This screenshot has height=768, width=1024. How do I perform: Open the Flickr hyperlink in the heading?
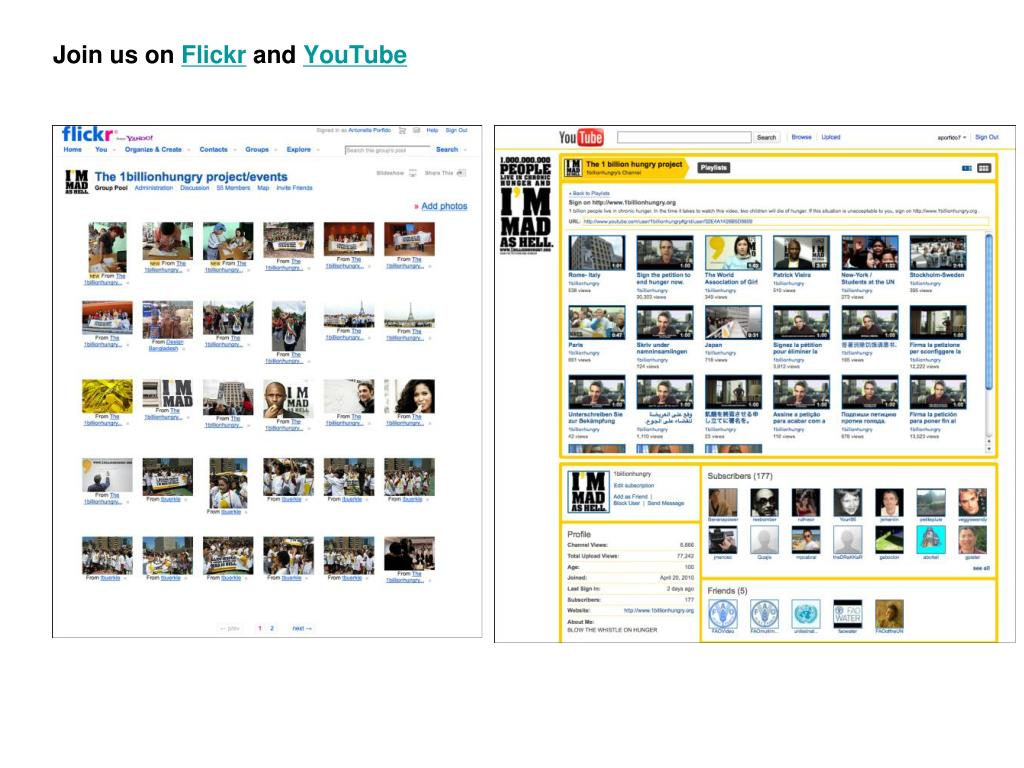(x=214, y=55)
